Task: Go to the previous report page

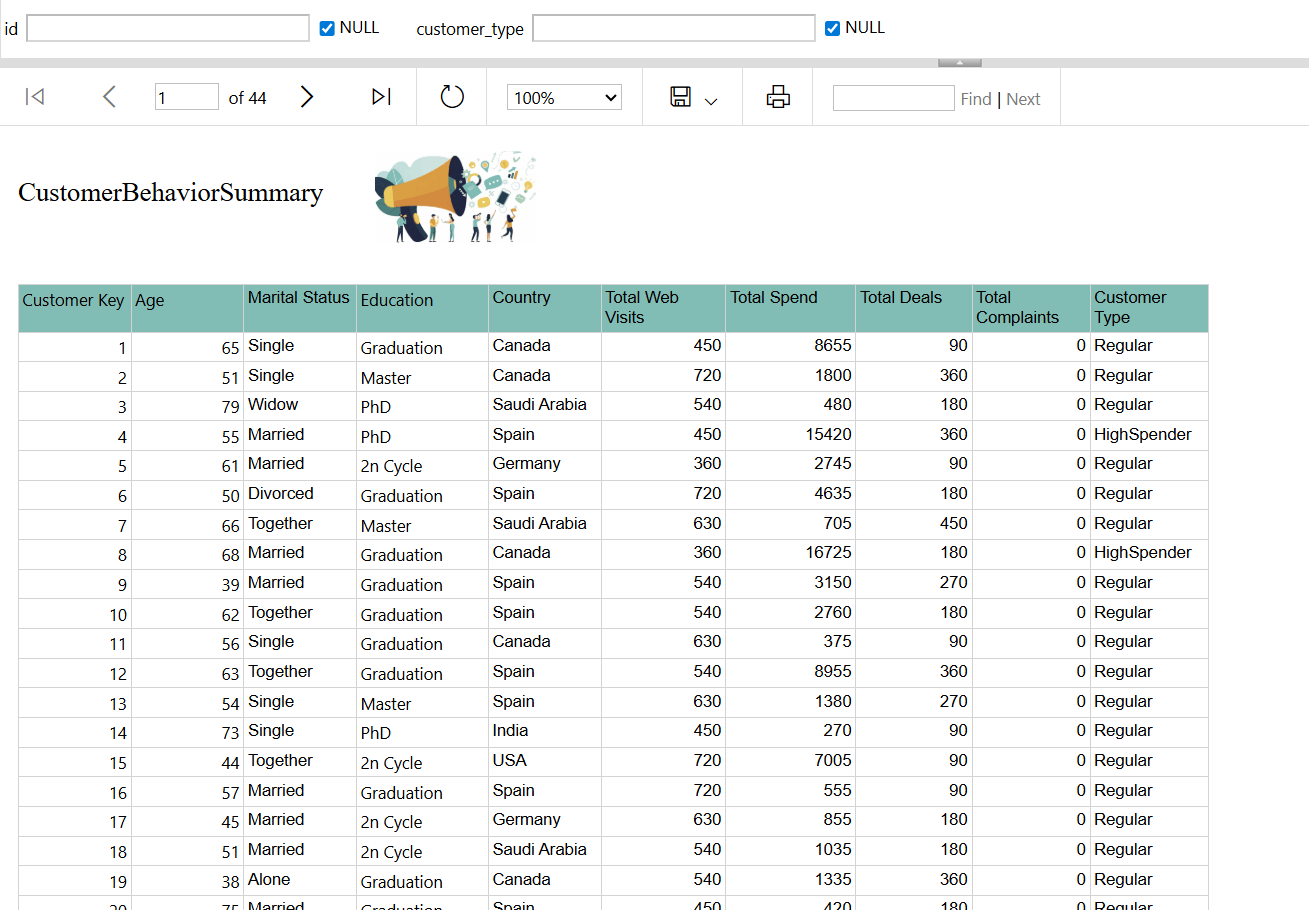Action: [x=109, y=97]
